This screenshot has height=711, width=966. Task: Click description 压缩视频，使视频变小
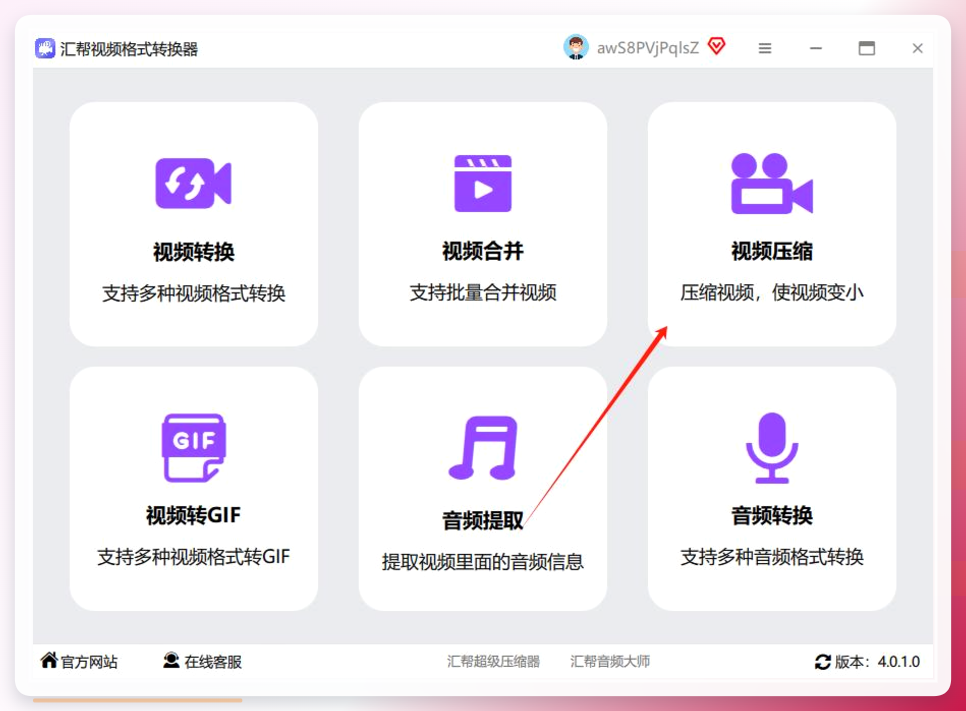point(772,293)
